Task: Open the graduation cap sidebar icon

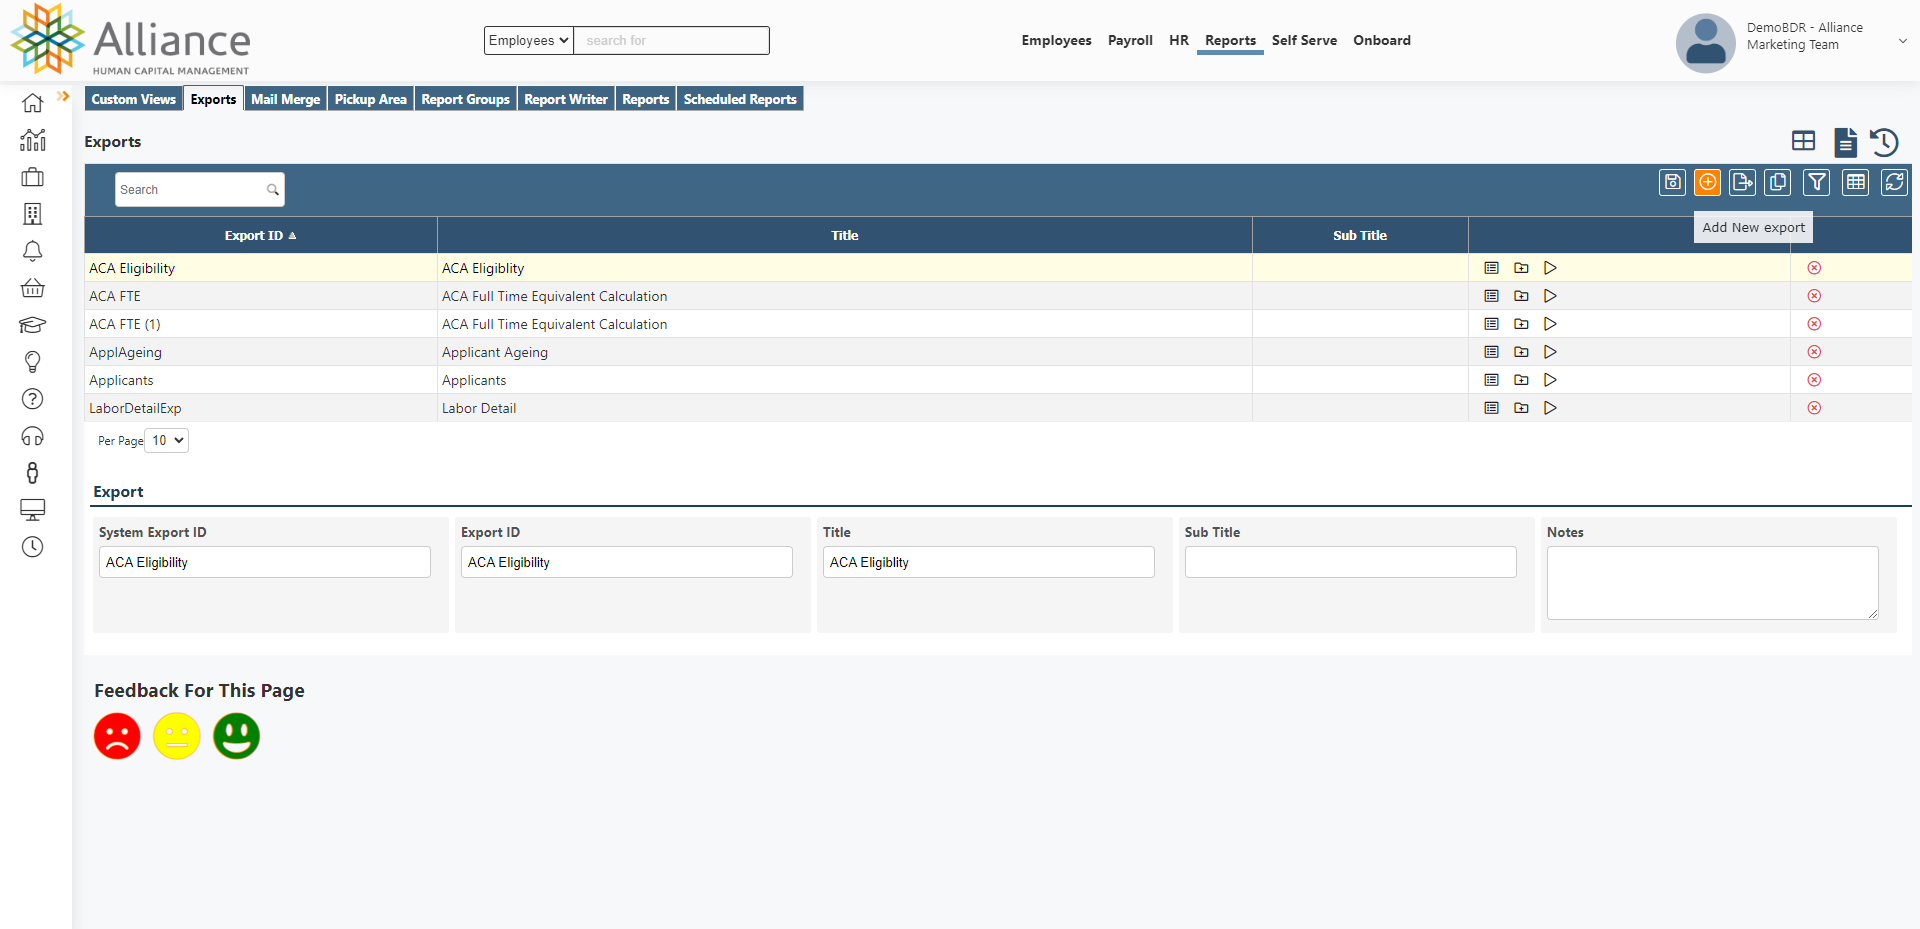Action: point(33,325)
